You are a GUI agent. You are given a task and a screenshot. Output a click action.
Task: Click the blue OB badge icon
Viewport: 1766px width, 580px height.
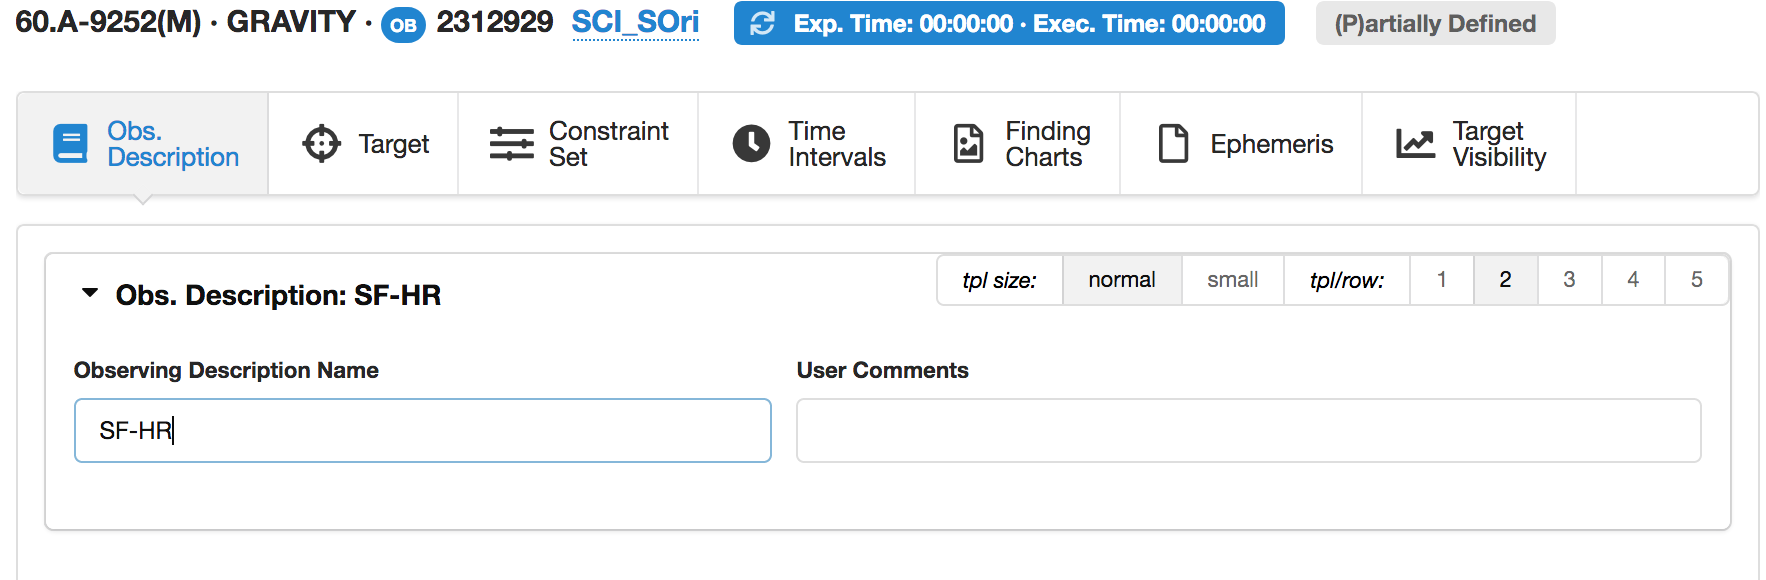[403, 25]
